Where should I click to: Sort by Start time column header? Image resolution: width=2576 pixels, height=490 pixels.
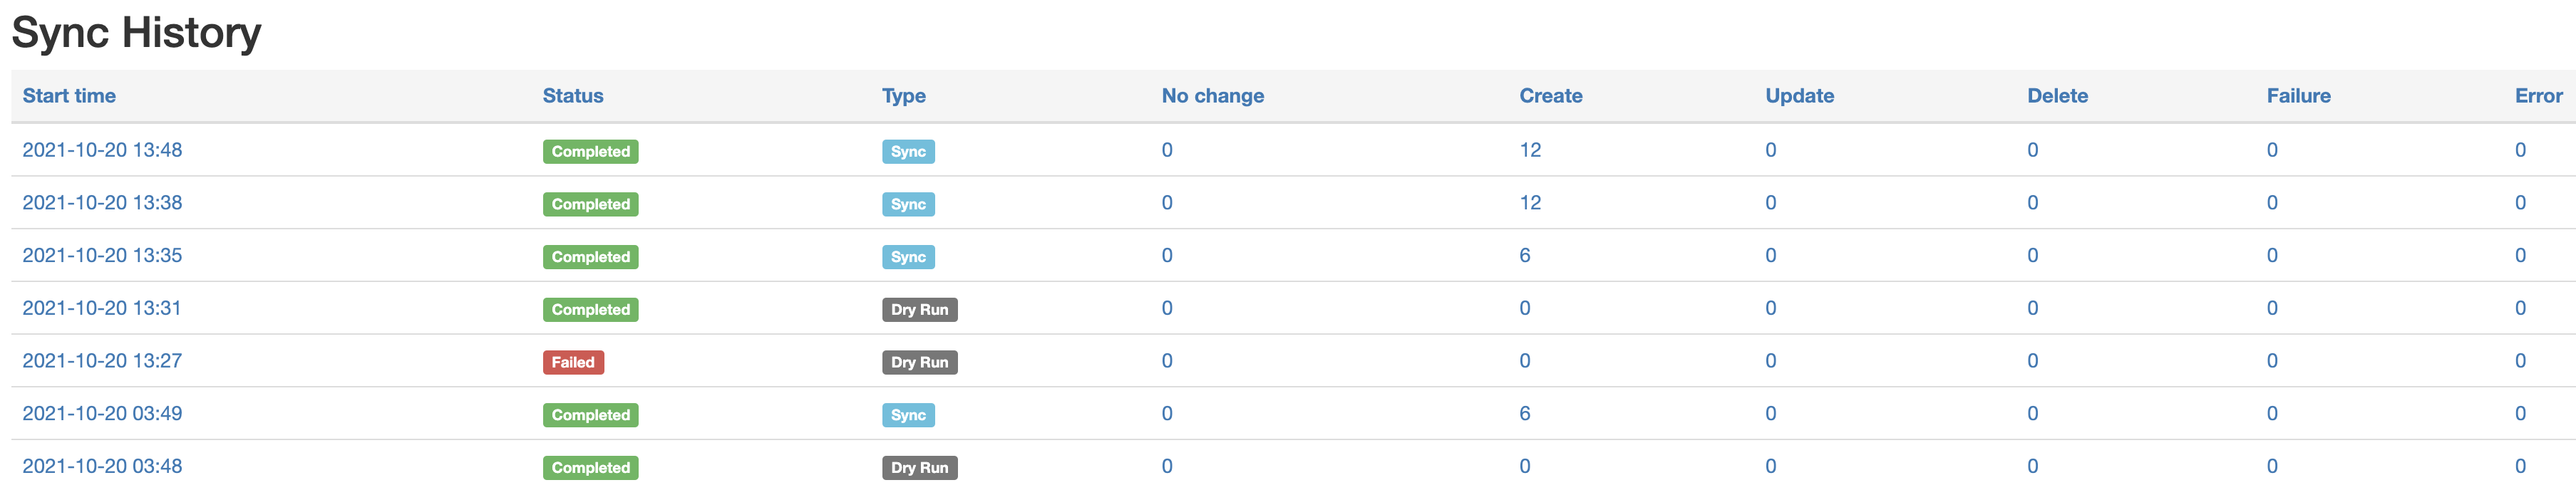tap(69, 96)
